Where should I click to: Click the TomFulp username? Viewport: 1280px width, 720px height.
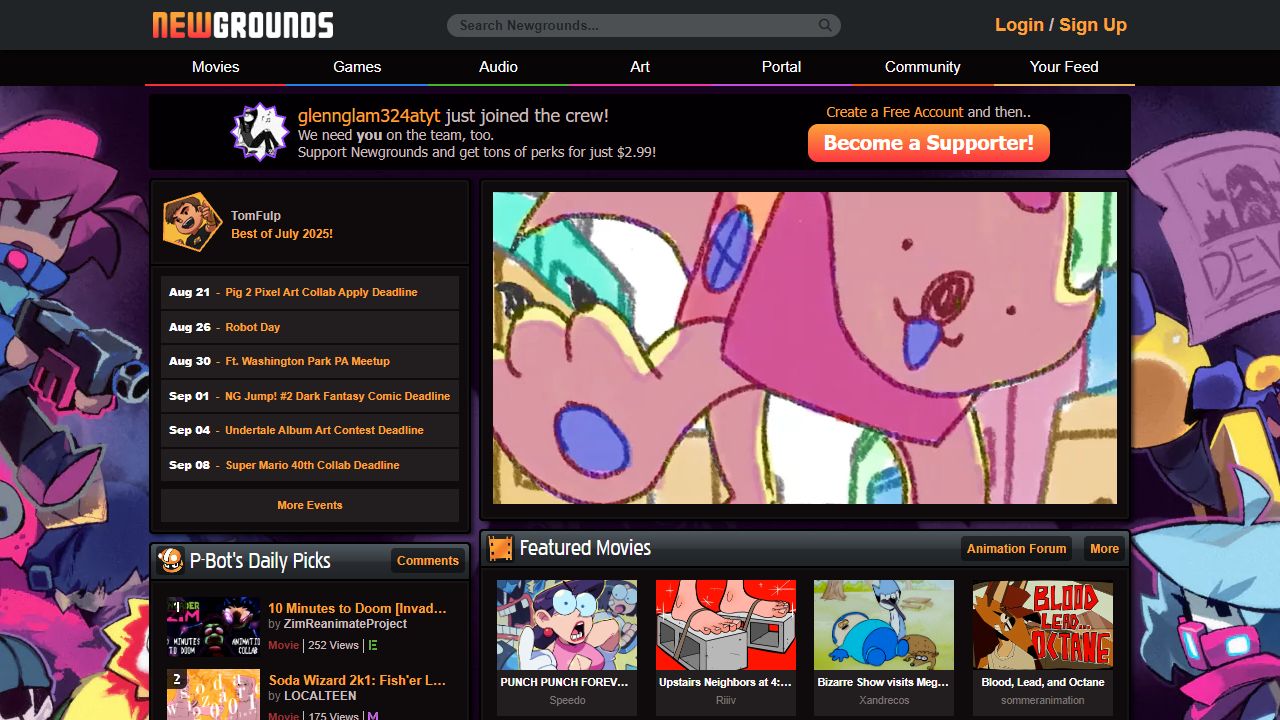(256, 215)
